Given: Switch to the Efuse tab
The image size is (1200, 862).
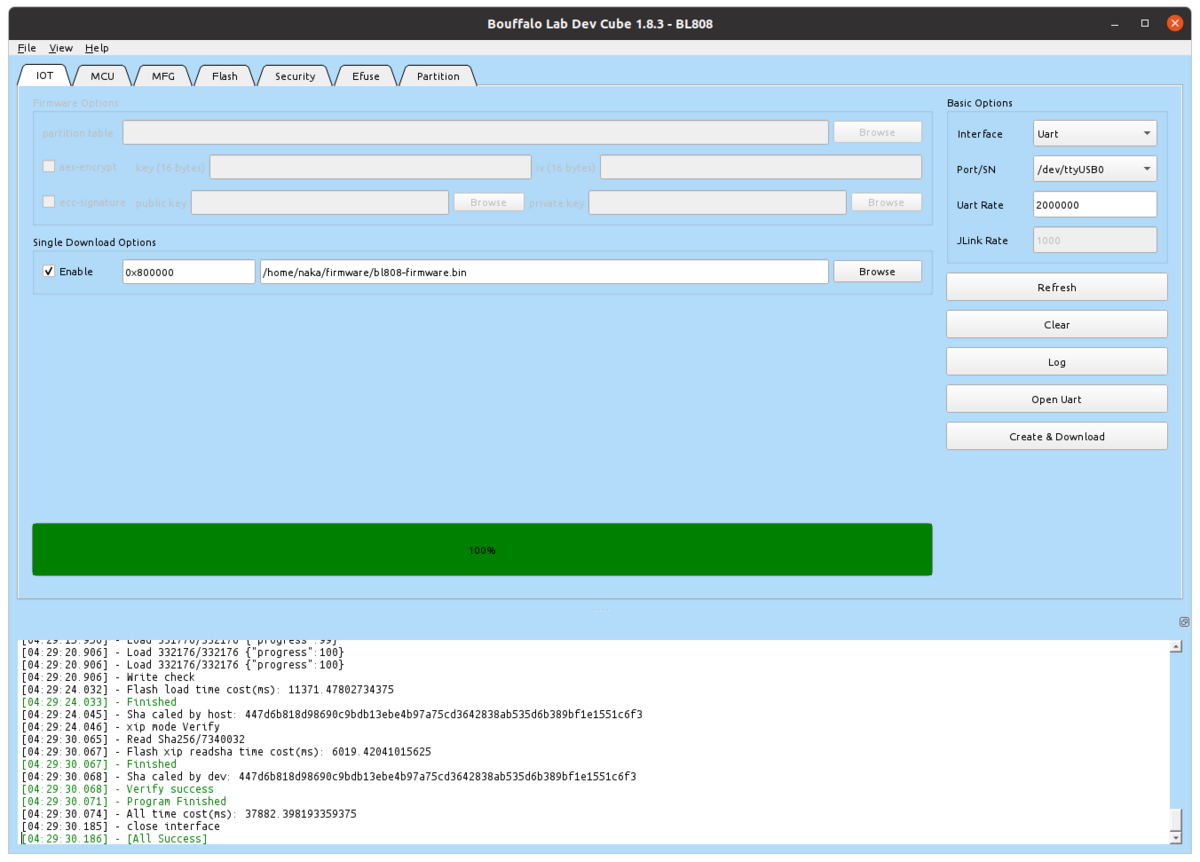Looking at the screenshot, I should [366, 76].
